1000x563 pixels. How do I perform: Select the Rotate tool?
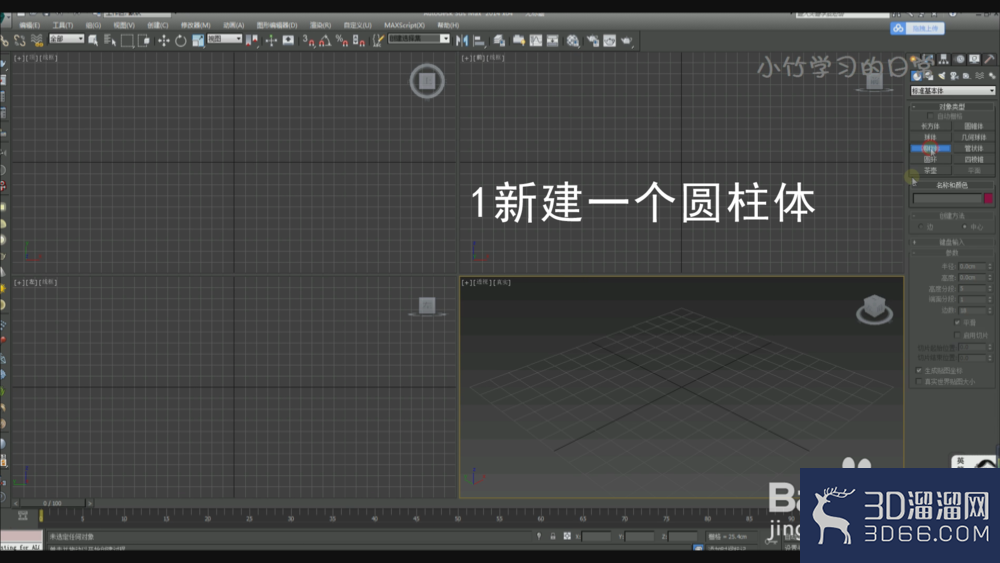[180, 41]
